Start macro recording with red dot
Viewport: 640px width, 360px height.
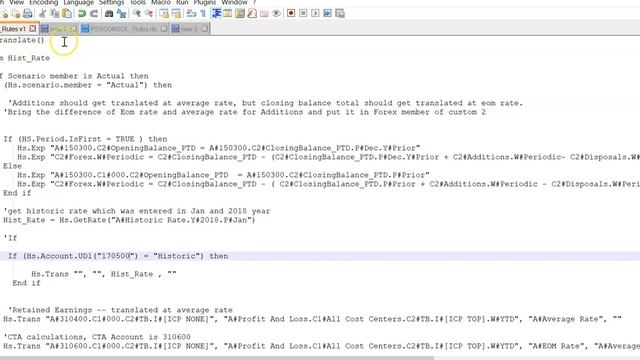point(291,13)
